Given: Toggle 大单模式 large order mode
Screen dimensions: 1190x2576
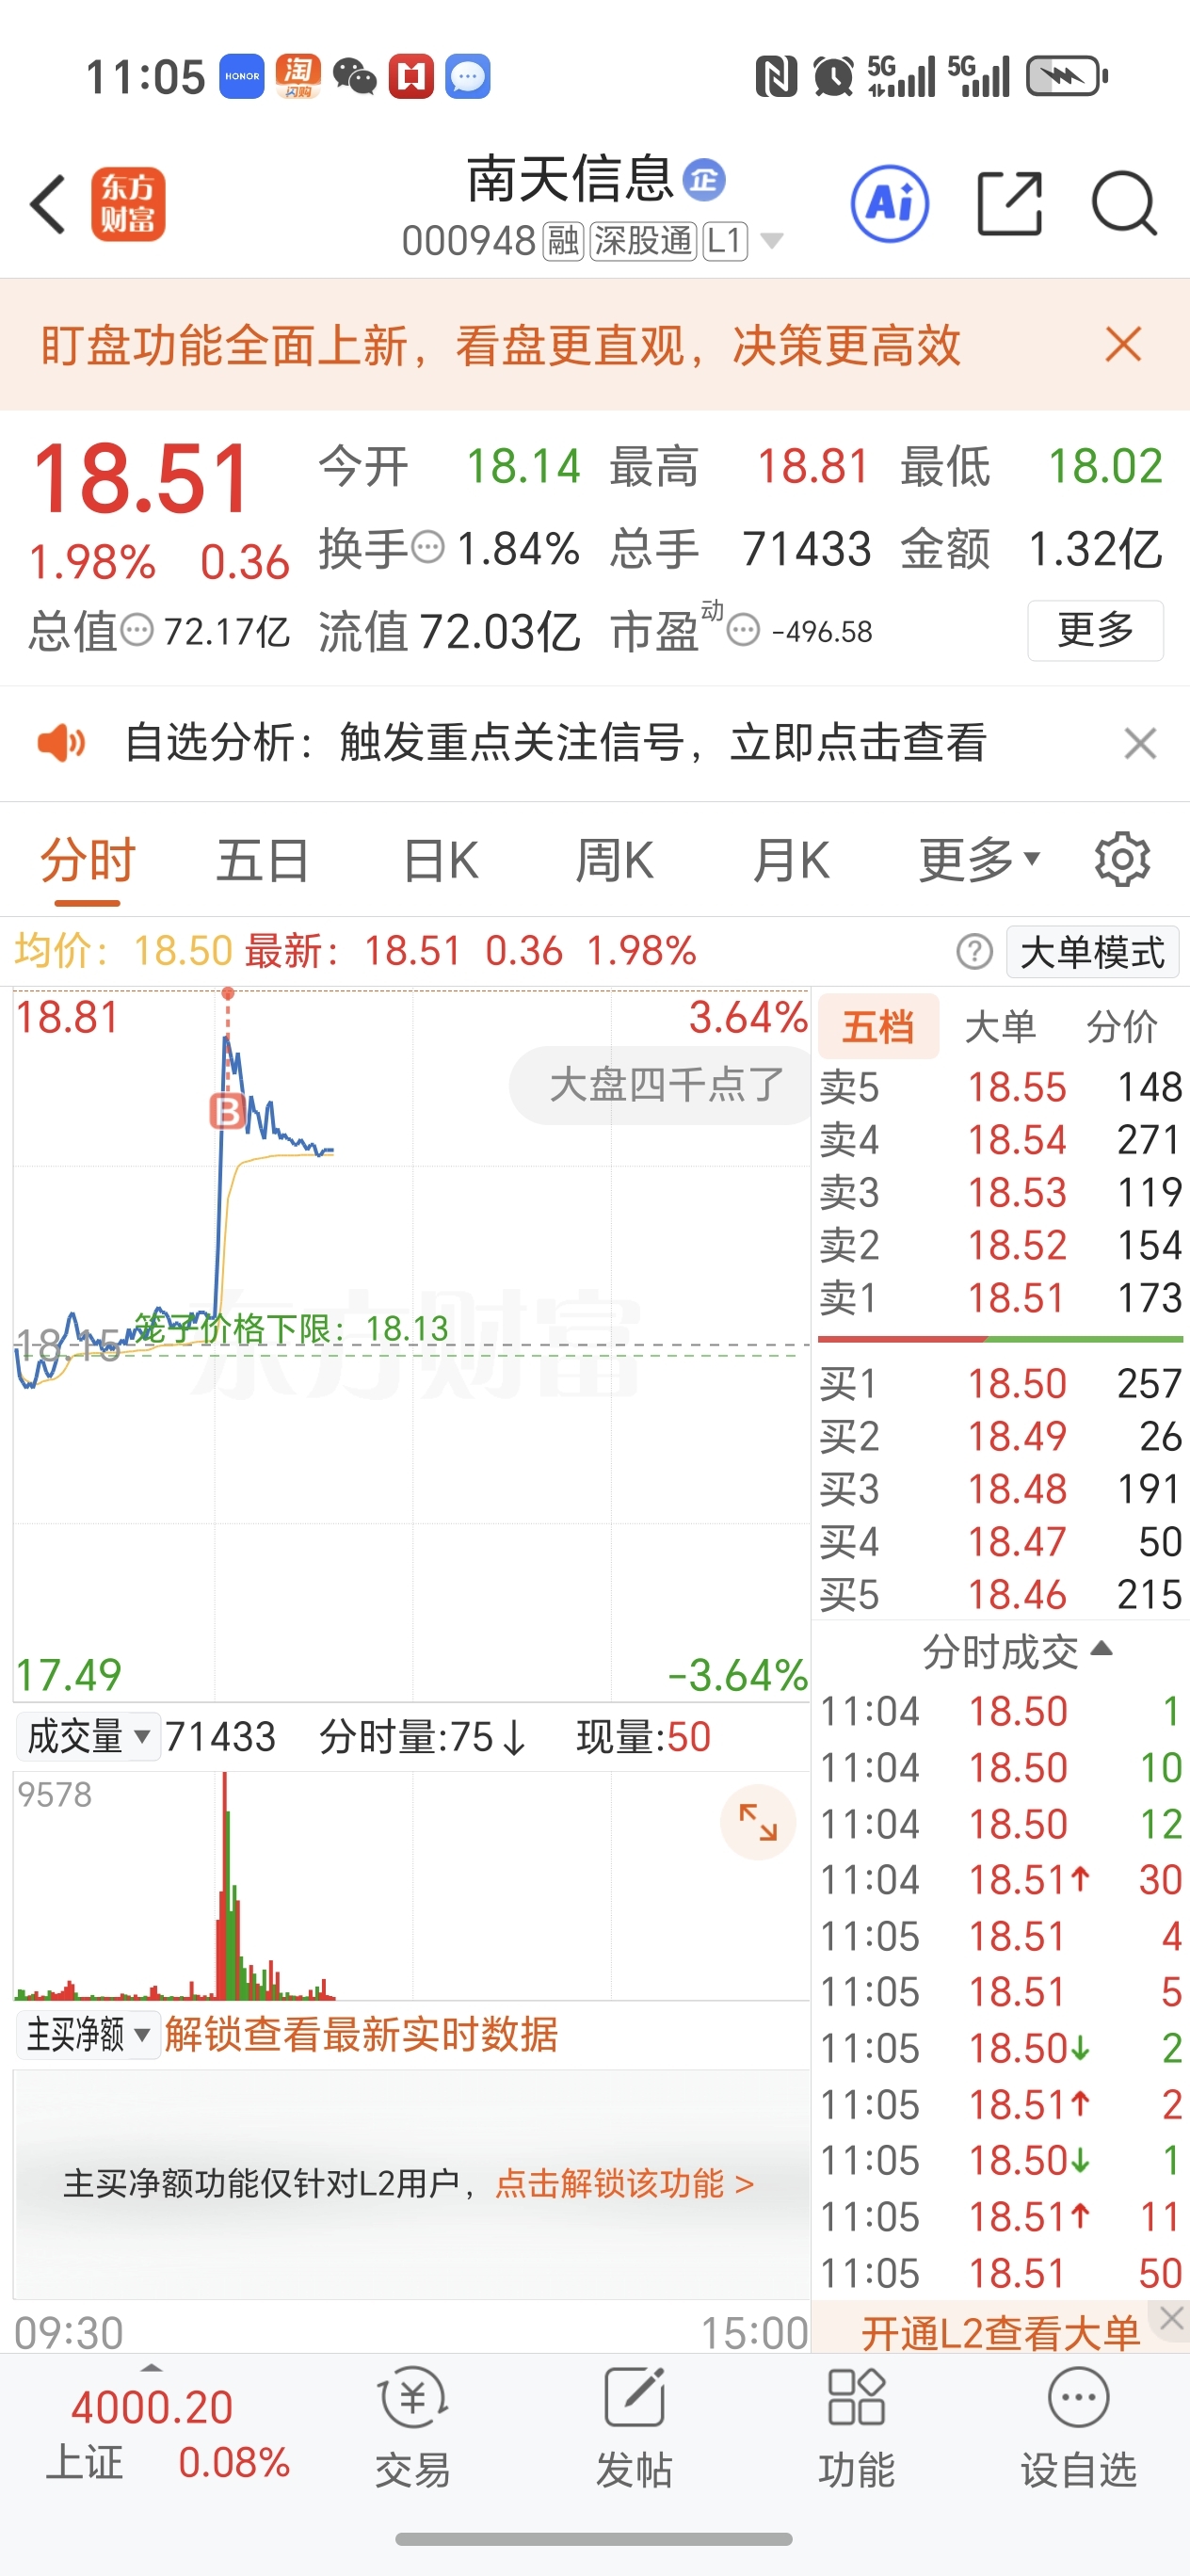Looking at the screenshot, I should click(1092, 952).
